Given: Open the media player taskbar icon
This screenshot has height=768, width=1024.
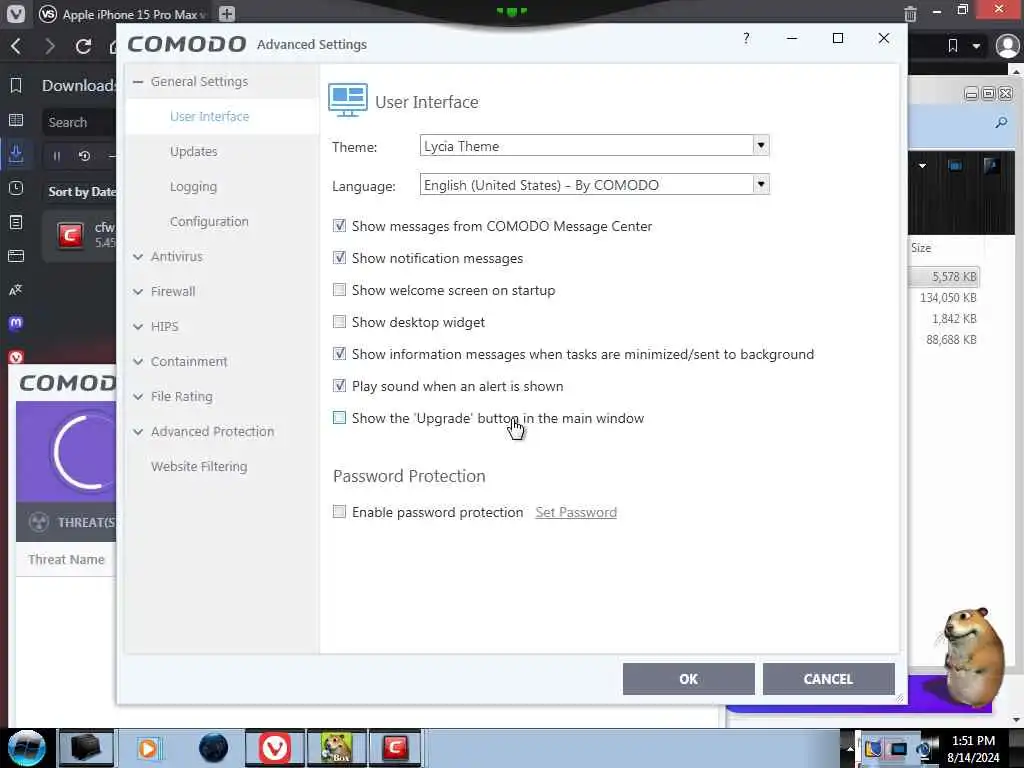Looking at the screenshot, I should point(148,748).
